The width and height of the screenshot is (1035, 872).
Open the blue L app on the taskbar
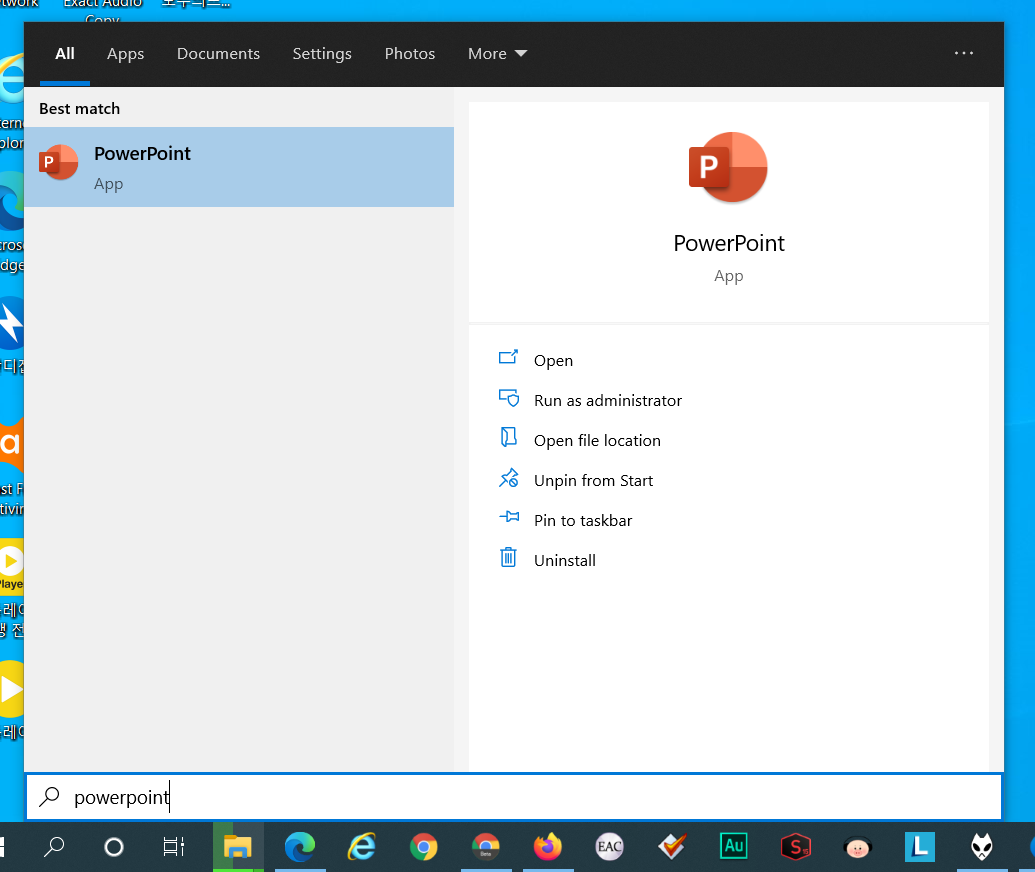919,847
